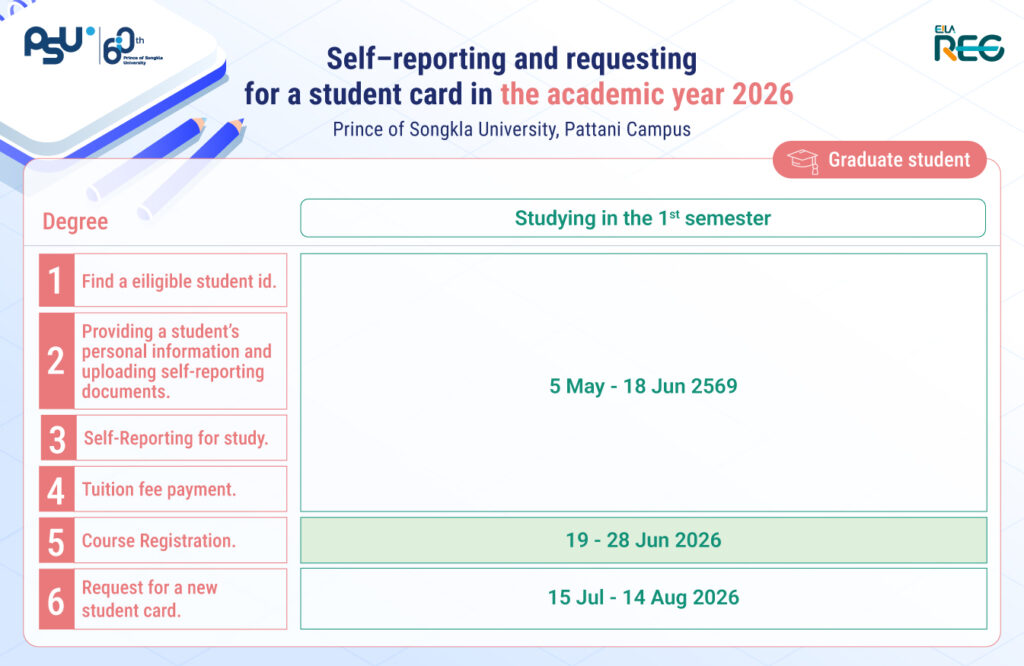Screen dimensions: 1024x666
Task: Click 'Request for a new student card.'
Action: tap(150, 599)
